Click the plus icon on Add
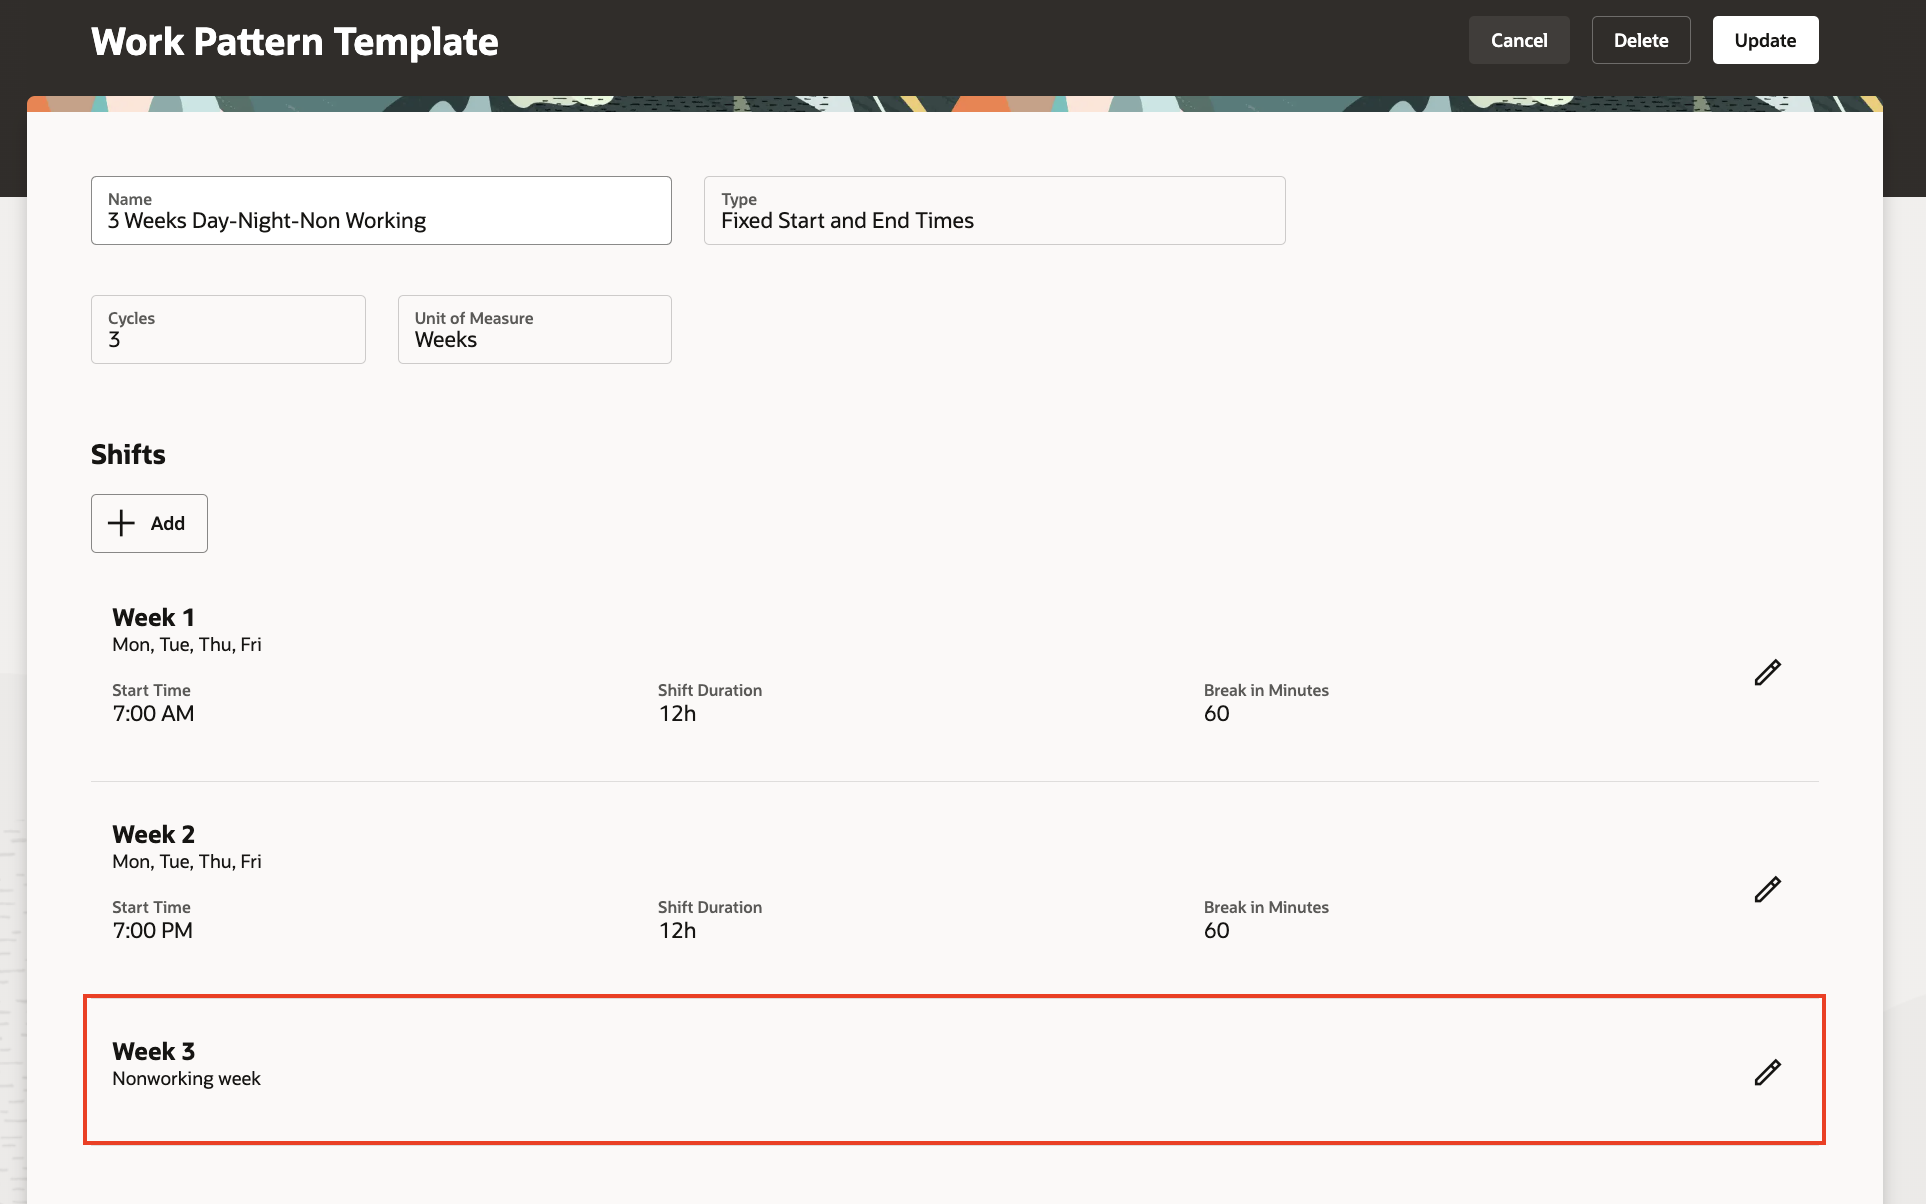The image size is (1926, 1204). [121, 523]
